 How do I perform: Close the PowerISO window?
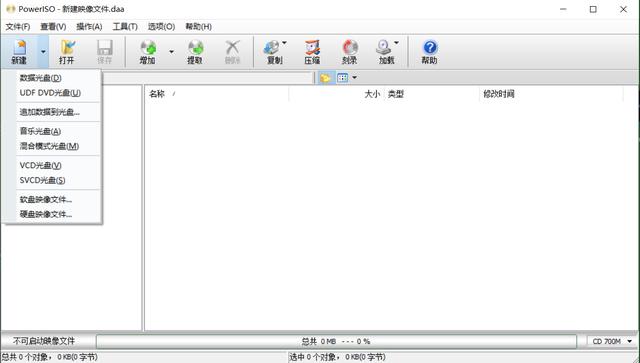pos(623,9)
